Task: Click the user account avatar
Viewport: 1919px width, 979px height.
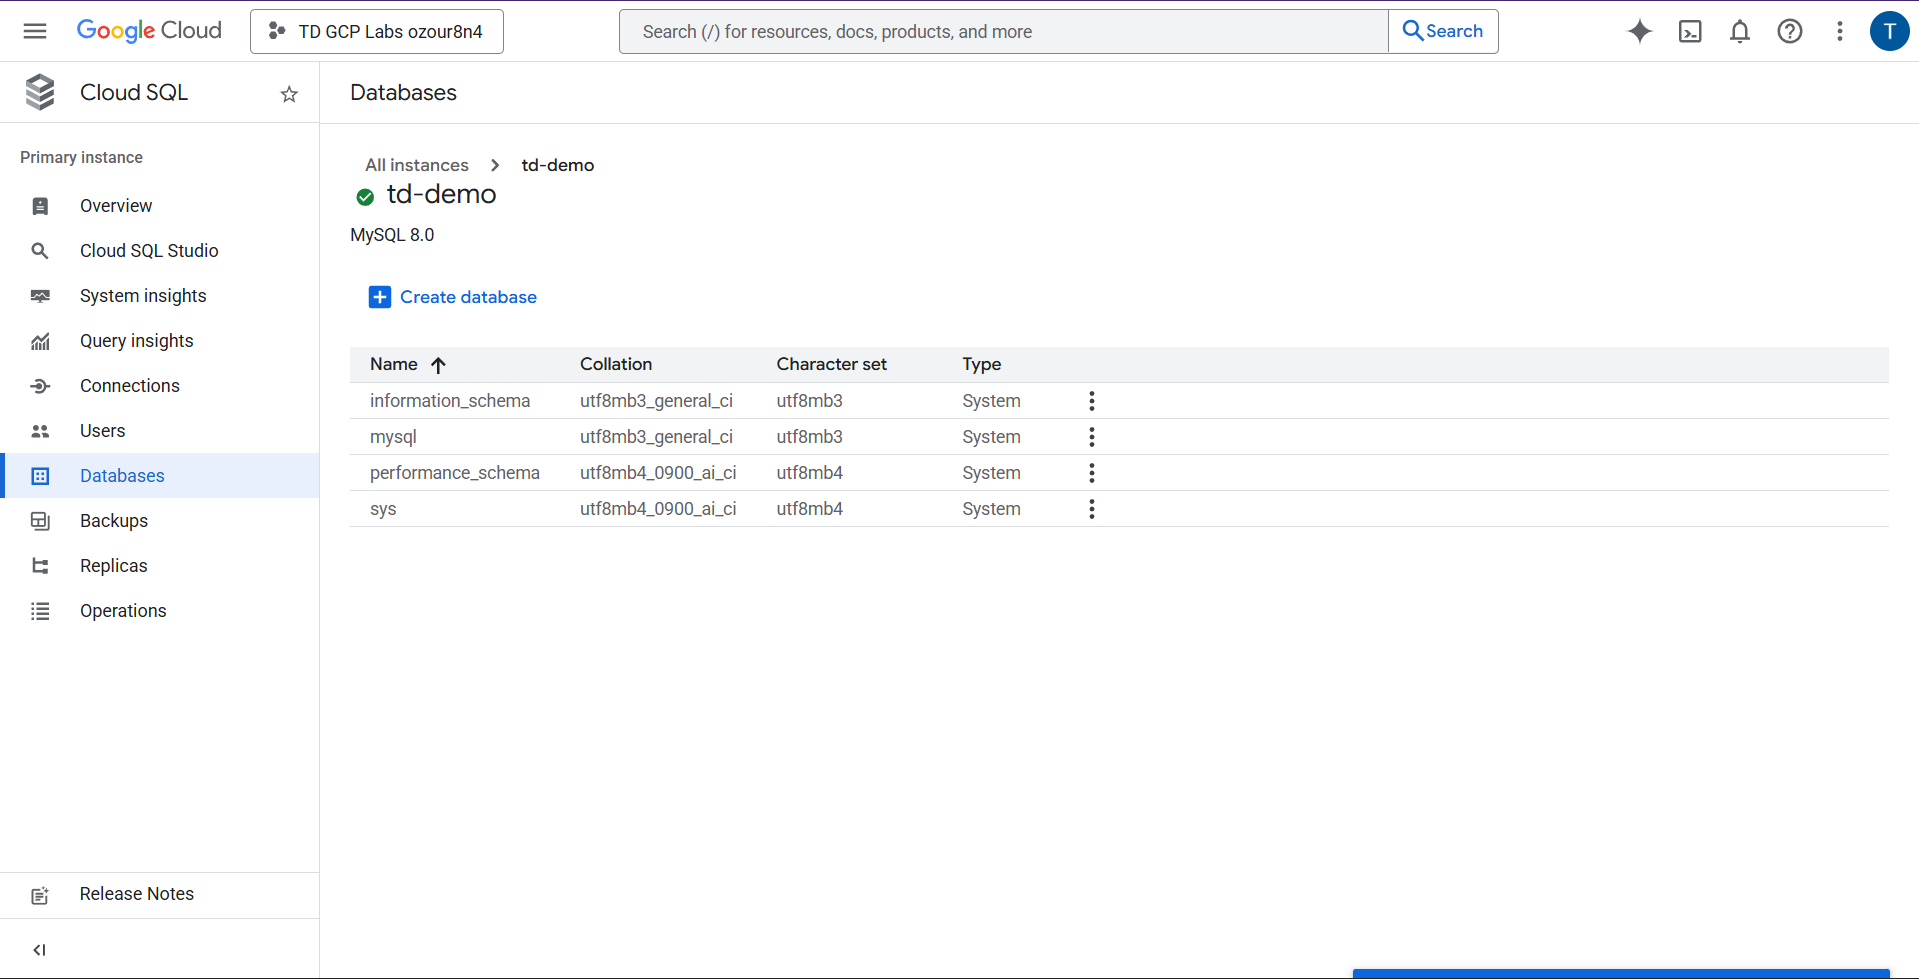Action: click(x=1888, y=31)
